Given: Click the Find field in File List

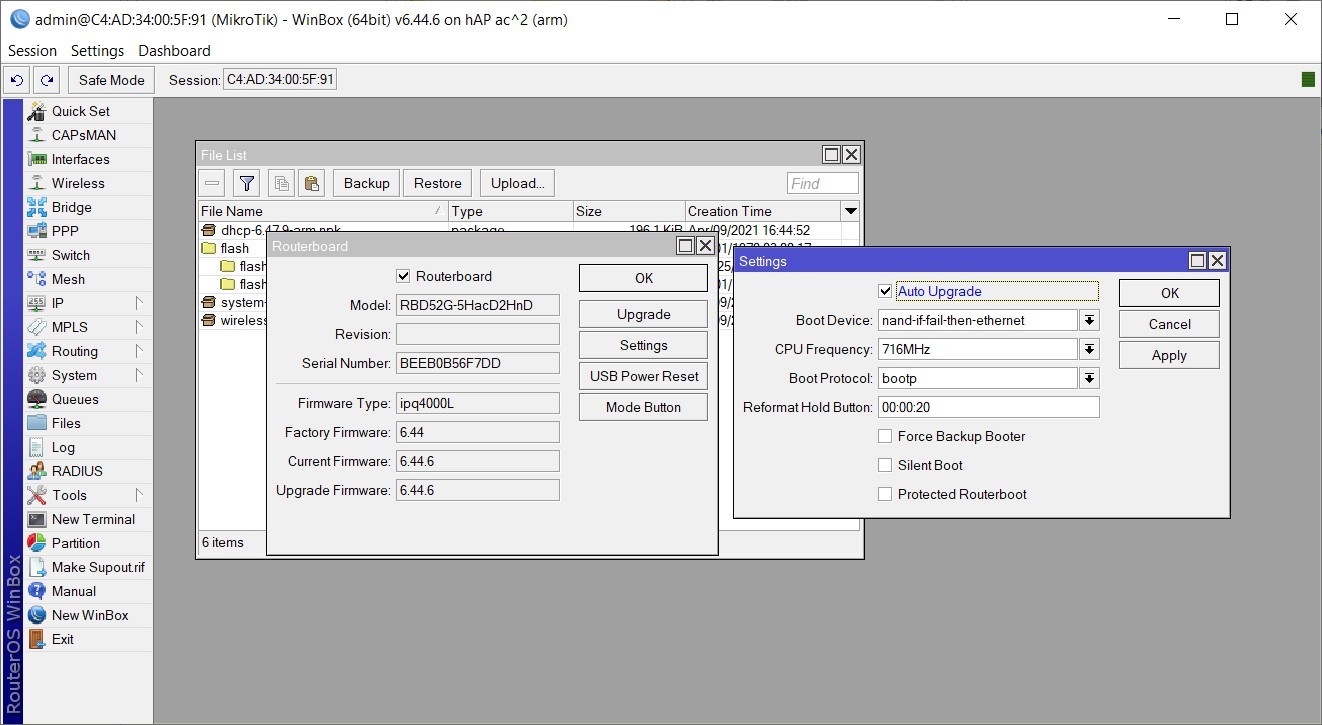Looking at the screenshot, I should pyautogui.click(x=823, y=183).
